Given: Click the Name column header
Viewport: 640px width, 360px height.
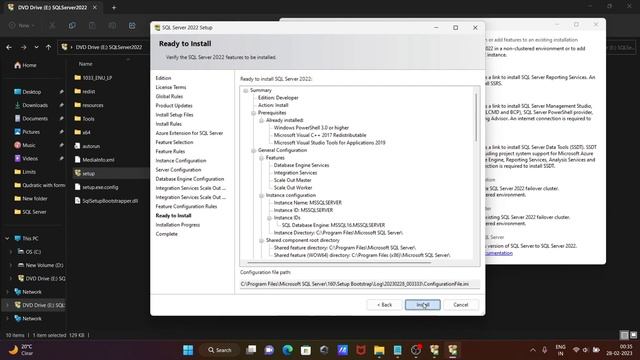Looking at the screenshot, I should click(x=85, y=64).
